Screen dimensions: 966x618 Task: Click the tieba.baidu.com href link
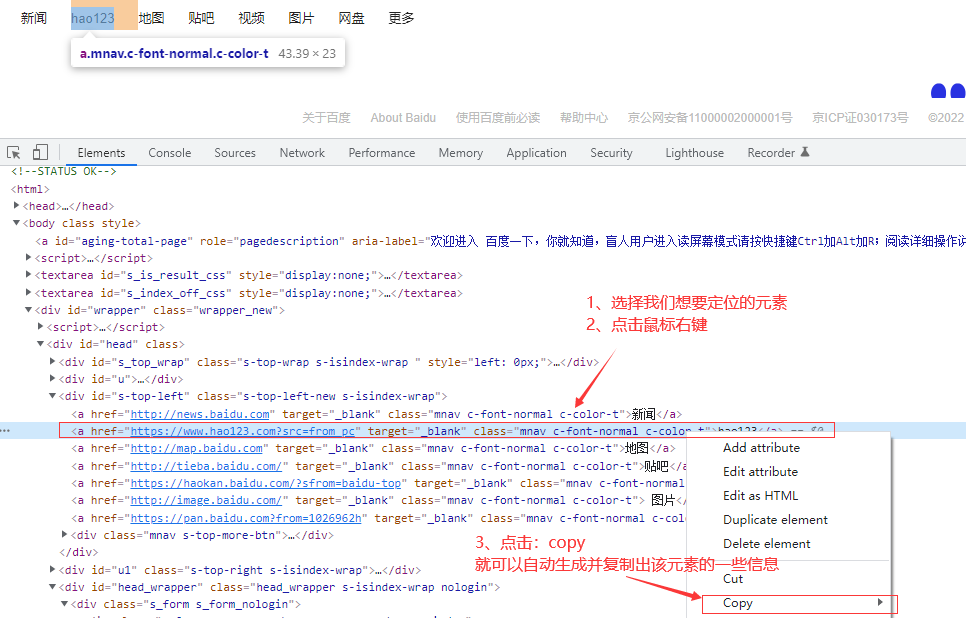[x=206, y=466]
